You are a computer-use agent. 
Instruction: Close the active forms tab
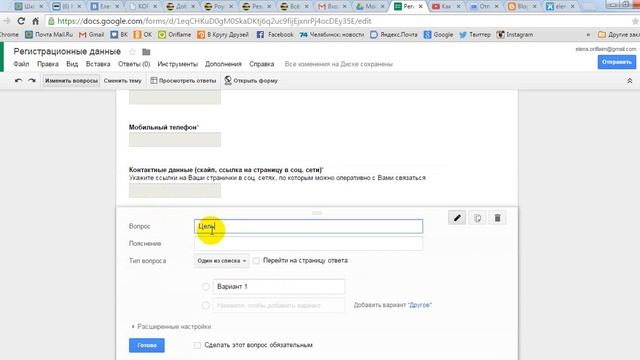click(x=420, y=7)
